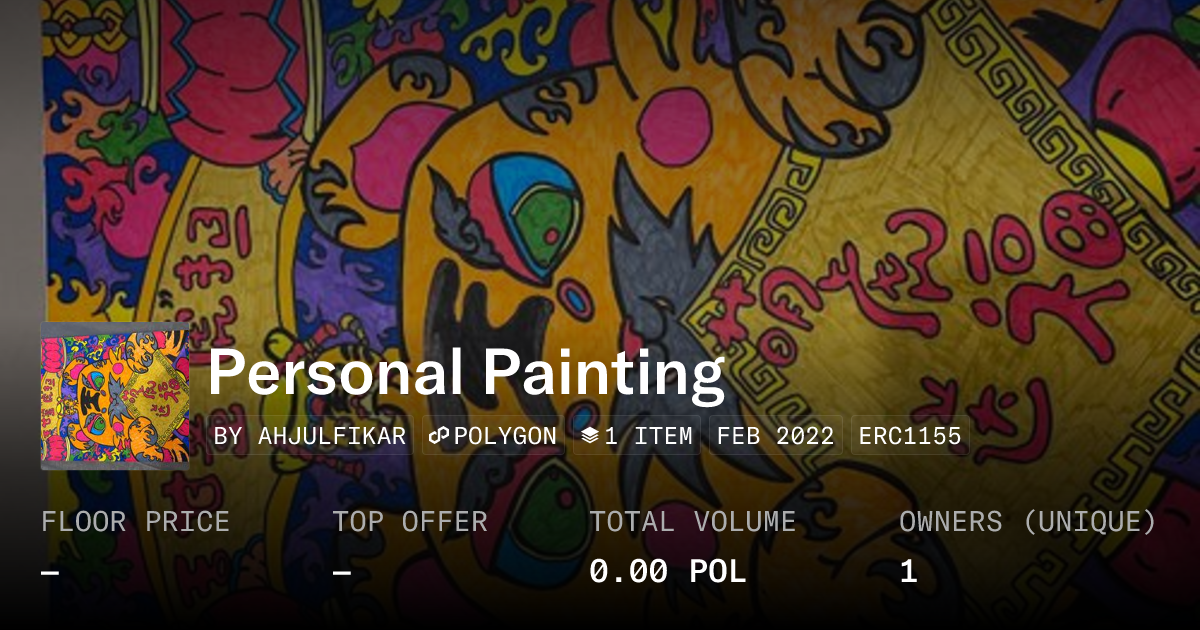
Task: Select the dash value under Top Offer
Action: click(x=342, y=572)
